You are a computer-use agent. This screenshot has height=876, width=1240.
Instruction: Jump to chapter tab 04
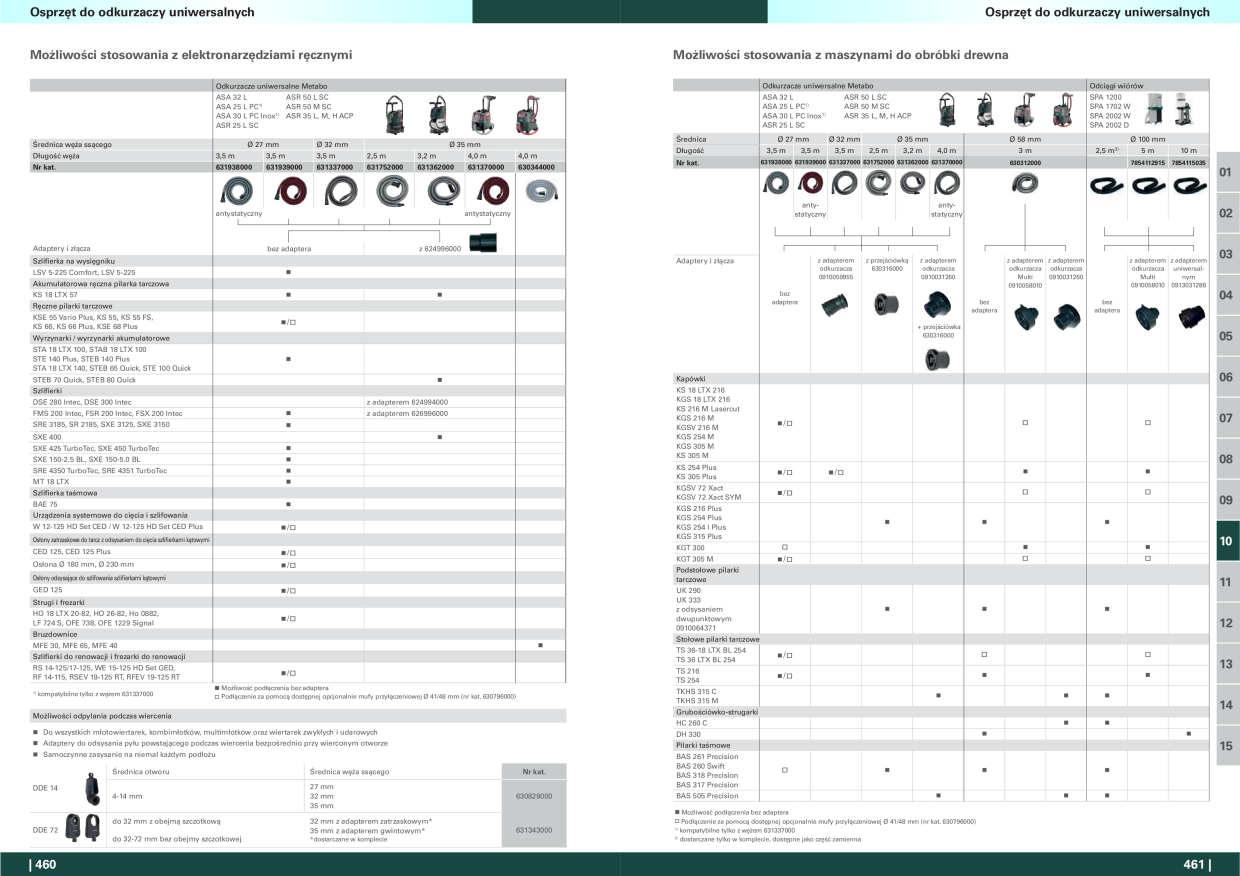pyautogui.click(x=1227, y=295)
